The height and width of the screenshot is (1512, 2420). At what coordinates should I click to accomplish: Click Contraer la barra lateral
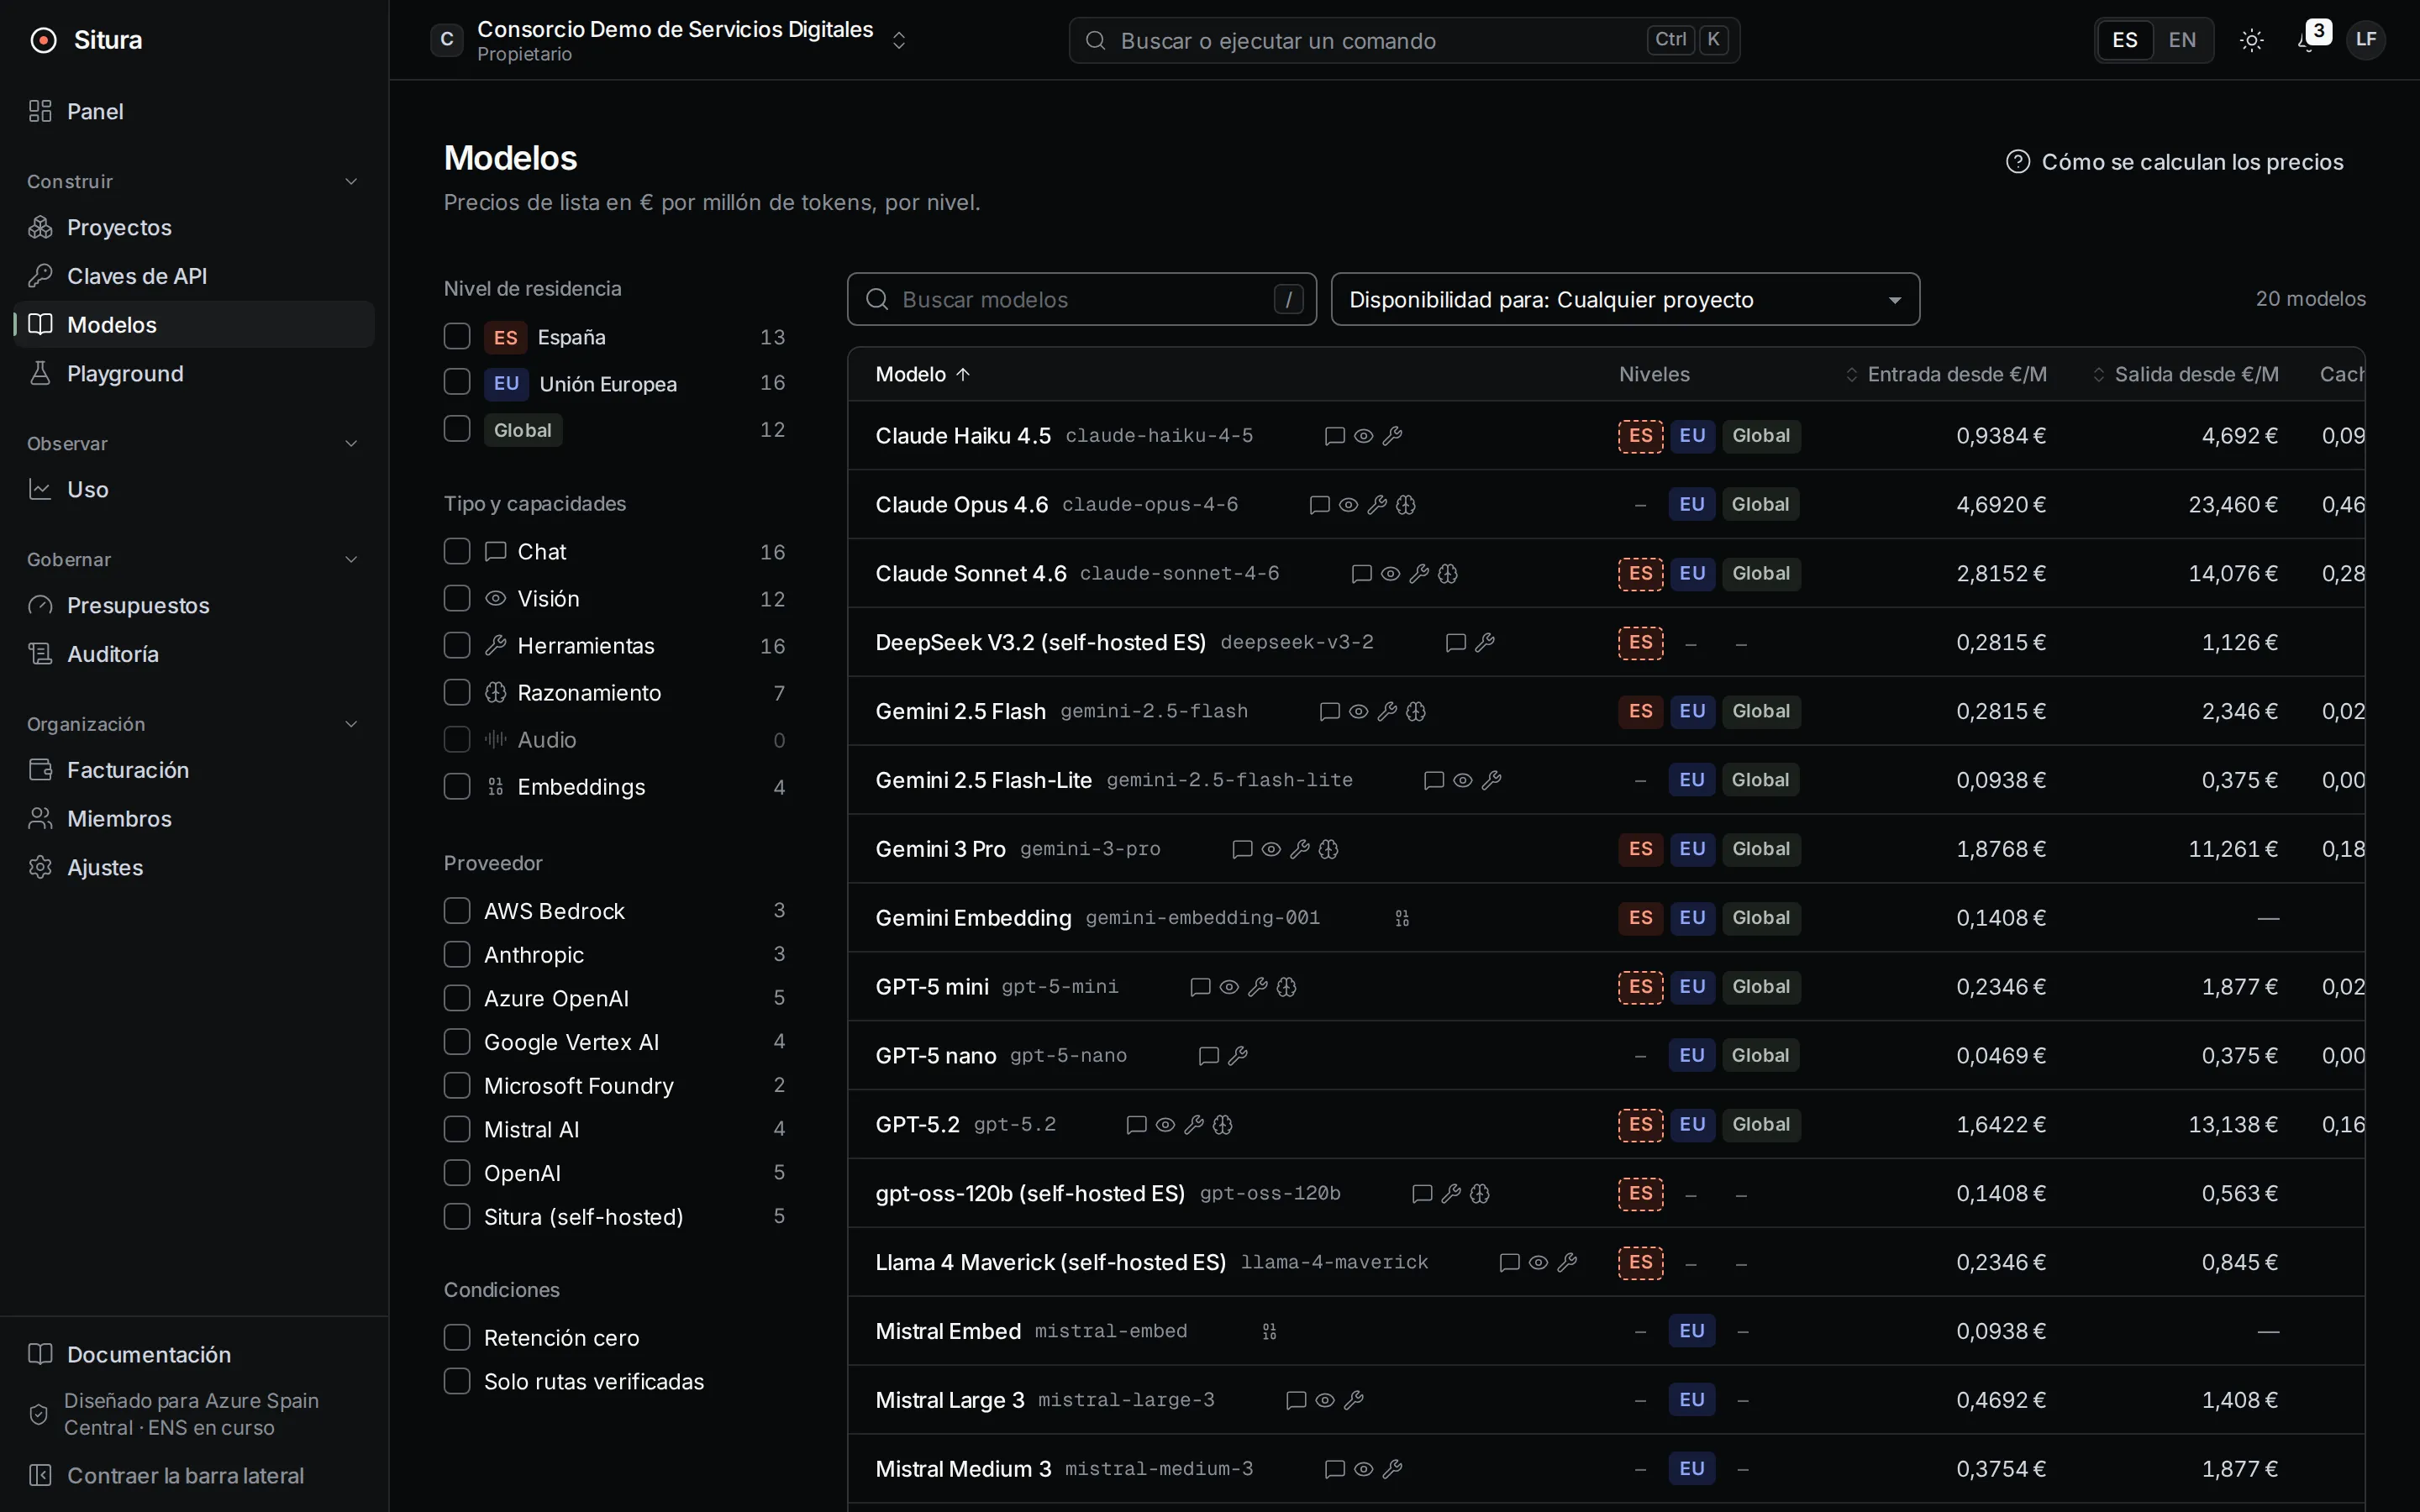(194, 1475)
